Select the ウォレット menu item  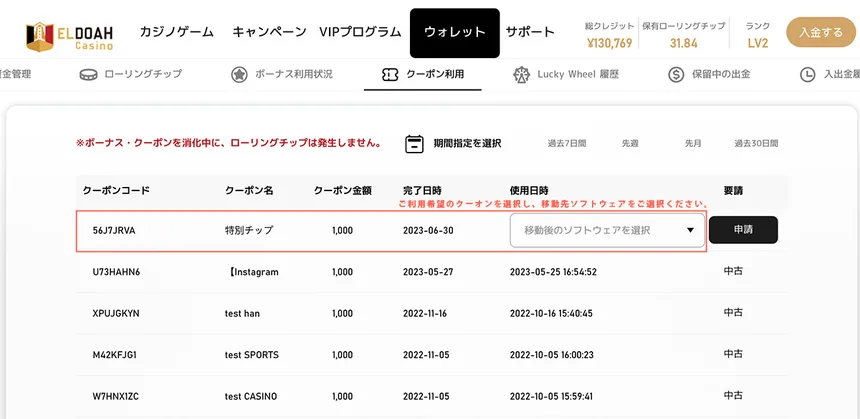455,33
